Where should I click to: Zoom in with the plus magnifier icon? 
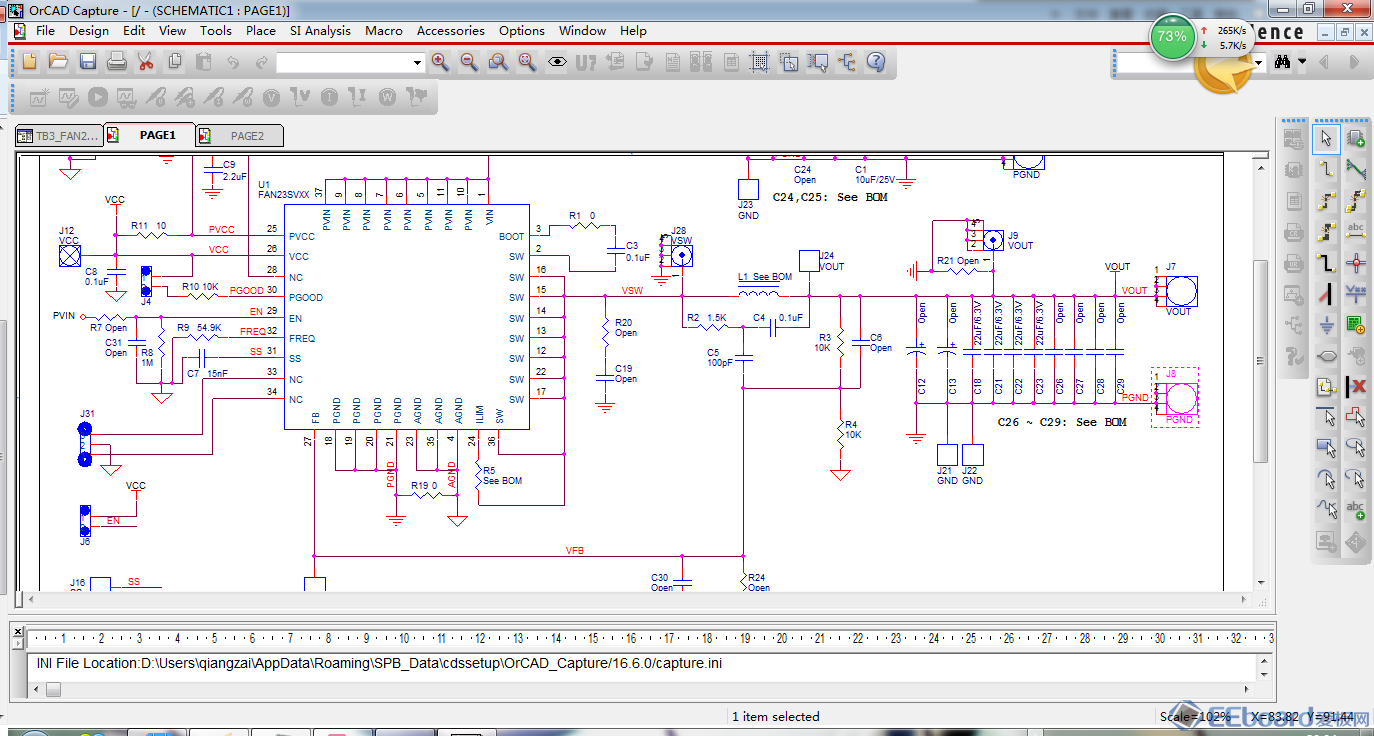pyautogui.click(x=439, y=62)
